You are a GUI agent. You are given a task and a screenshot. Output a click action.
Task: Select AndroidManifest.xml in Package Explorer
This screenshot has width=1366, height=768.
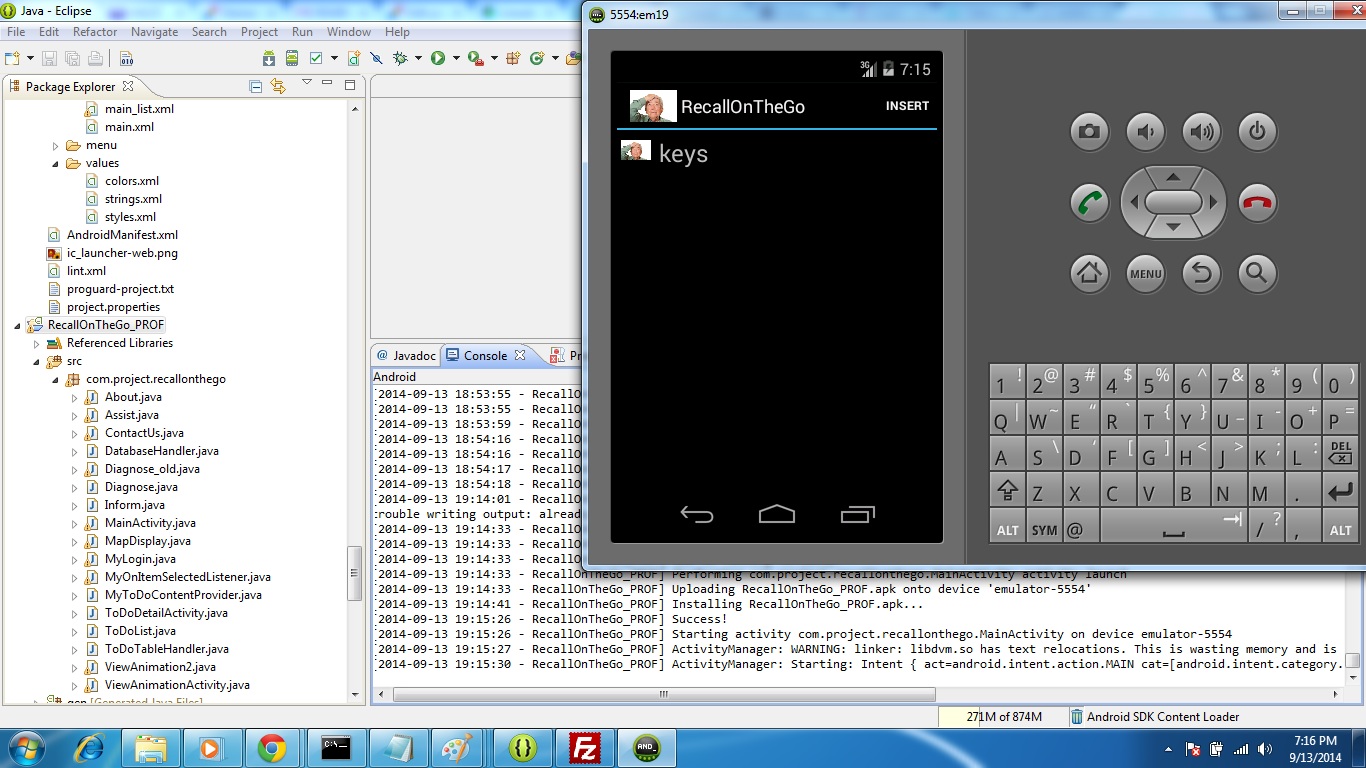coord(122,235)
